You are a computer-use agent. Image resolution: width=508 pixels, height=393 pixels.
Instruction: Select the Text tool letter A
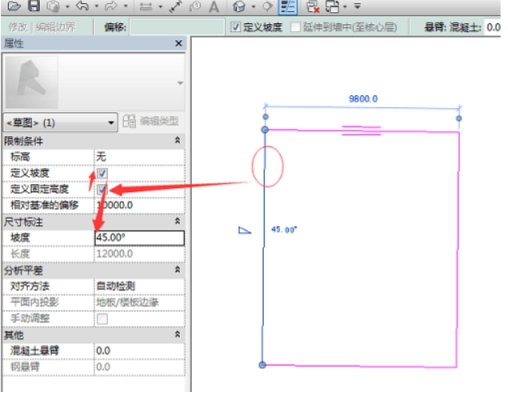tap(214, 7)
